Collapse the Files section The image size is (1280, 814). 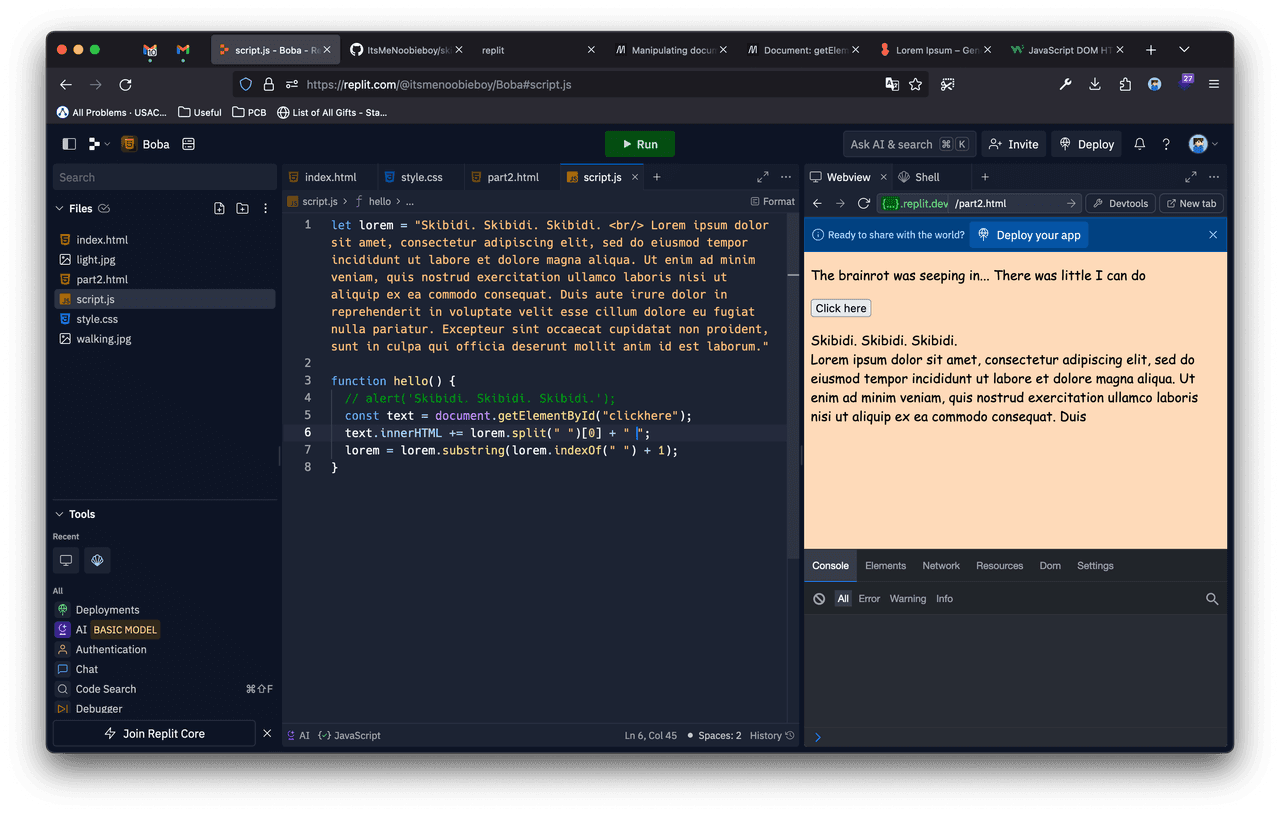pos(59,209)
